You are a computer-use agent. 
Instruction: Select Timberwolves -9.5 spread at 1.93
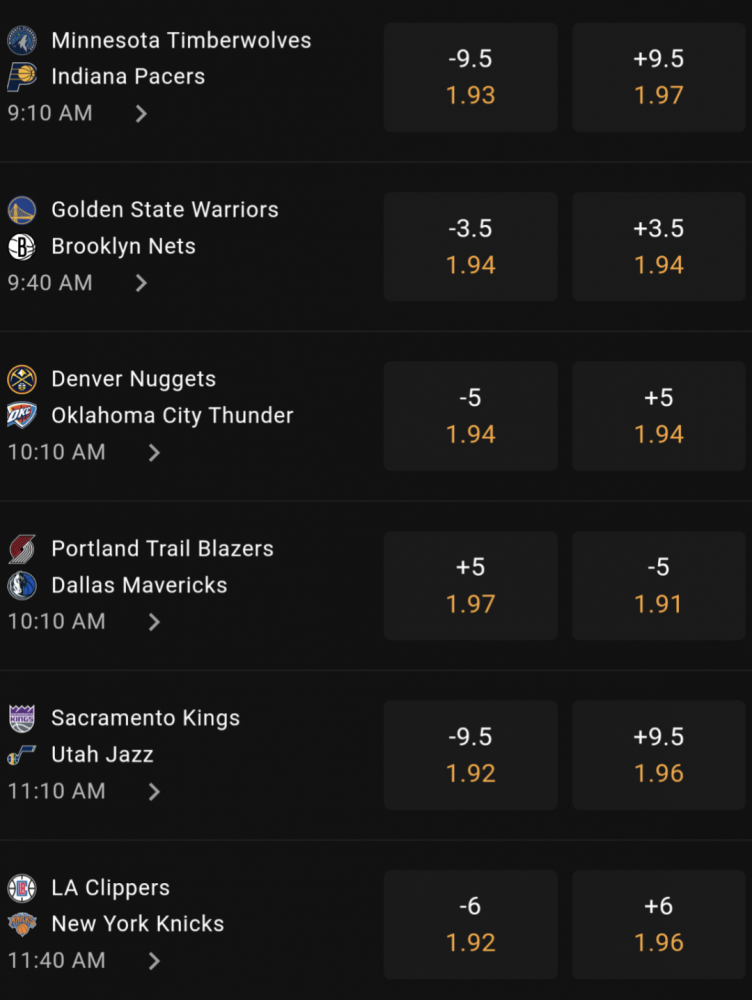(471, 77)
